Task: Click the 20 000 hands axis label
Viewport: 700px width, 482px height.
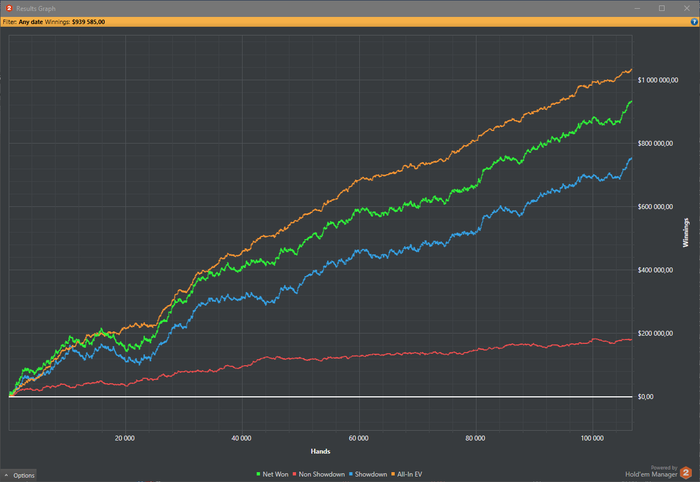Action: click(x=125, y=438)
